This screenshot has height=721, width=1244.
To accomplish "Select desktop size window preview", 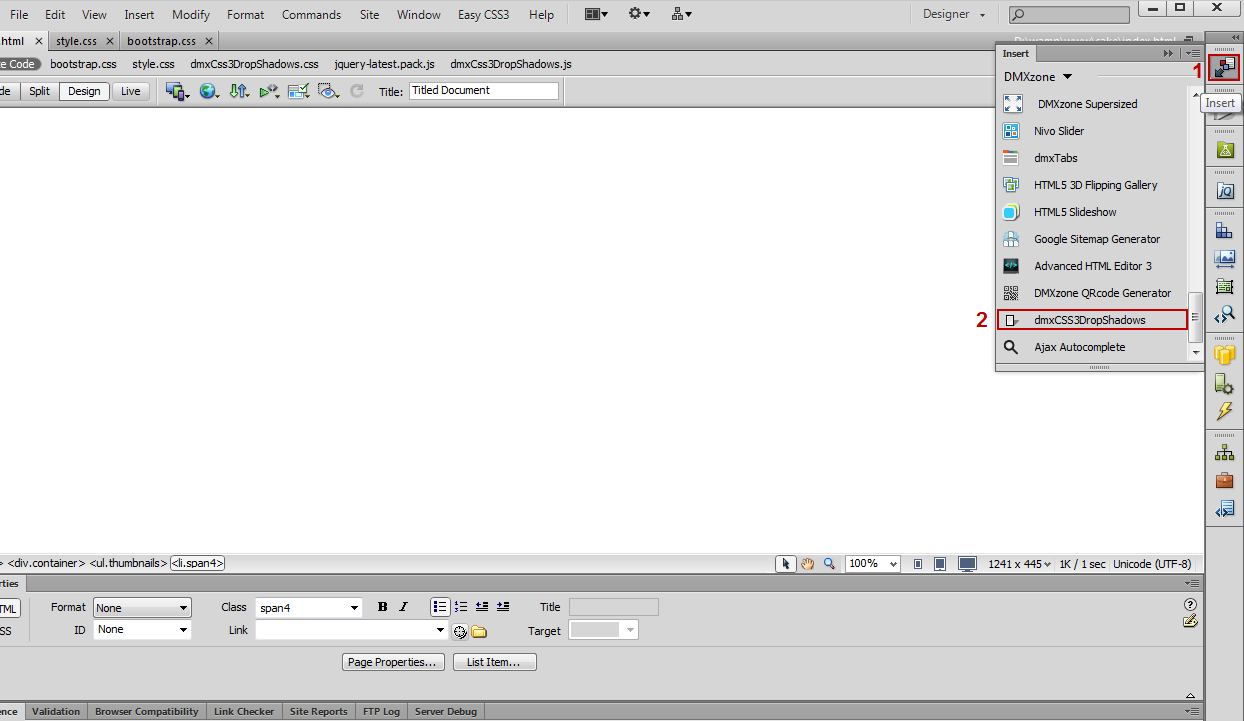I will click(x=967, y=564).
